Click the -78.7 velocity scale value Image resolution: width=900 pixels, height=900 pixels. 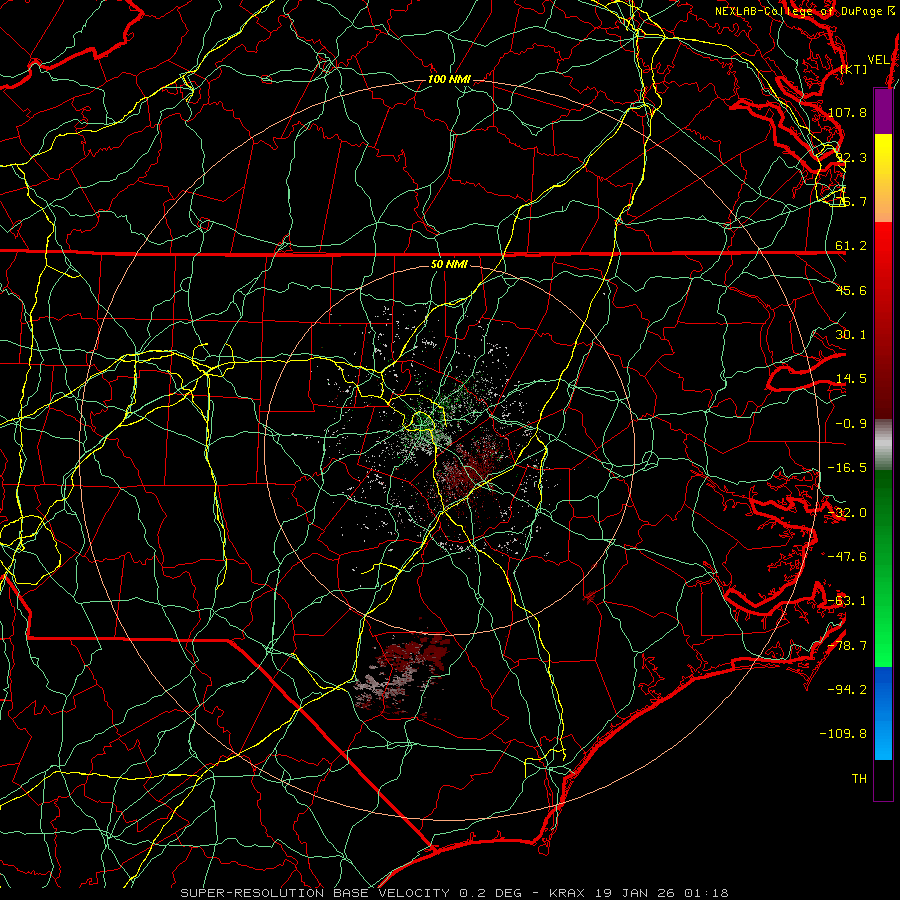pyautogui.click(x=847, y=646)
